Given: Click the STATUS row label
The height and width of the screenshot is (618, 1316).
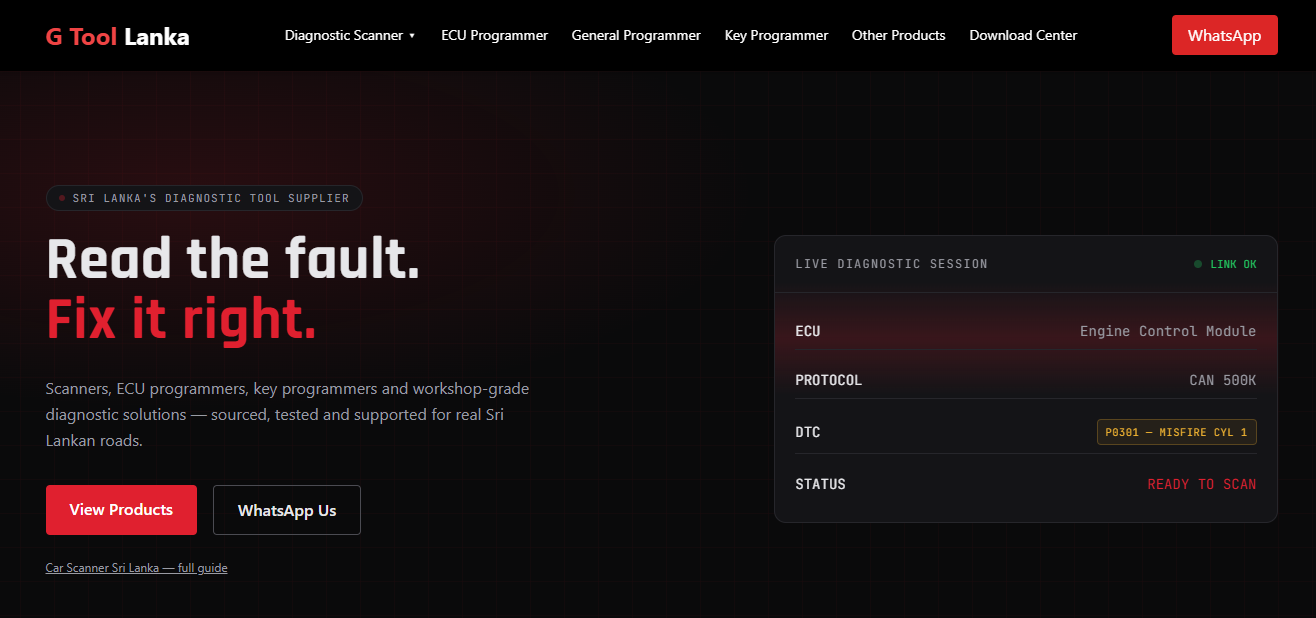Looking at the screenshot, I should pyautogui.click(x=820, y=484).
